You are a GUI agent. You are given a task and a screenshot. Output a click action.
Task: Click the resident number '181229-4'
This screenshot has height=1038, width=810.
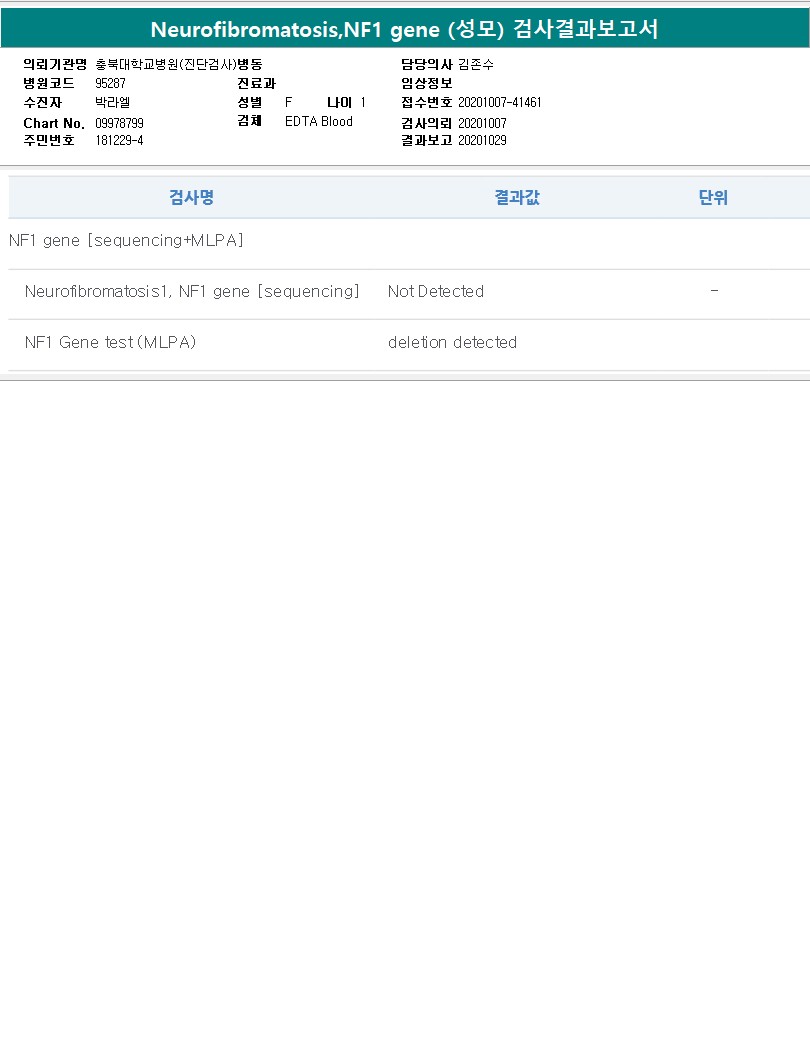click(119, 140)
